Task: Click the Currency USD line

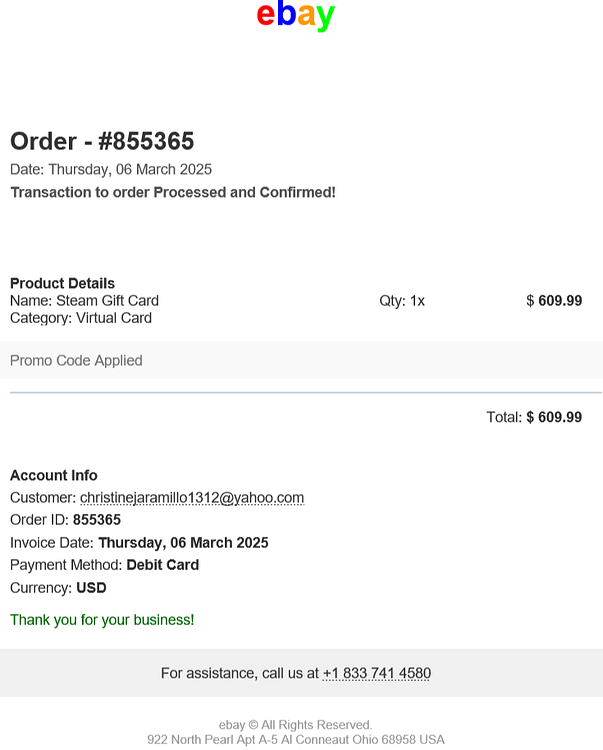Action: 58,588
